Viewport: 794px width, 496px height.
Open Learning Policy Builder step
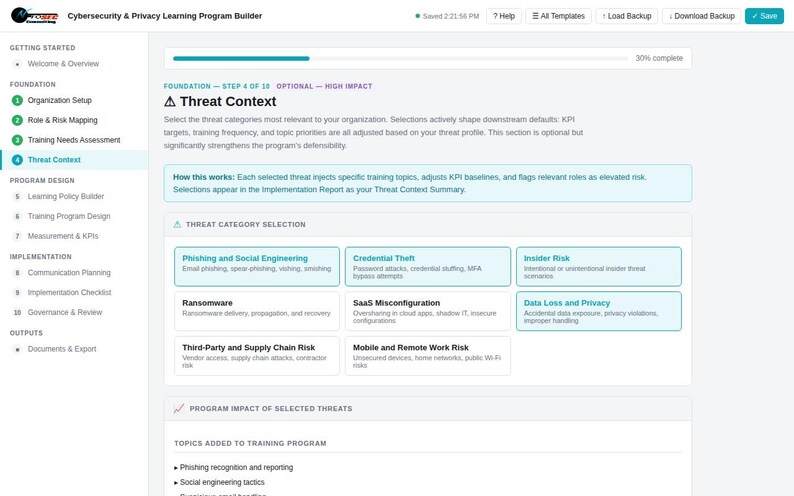[74, 196]
